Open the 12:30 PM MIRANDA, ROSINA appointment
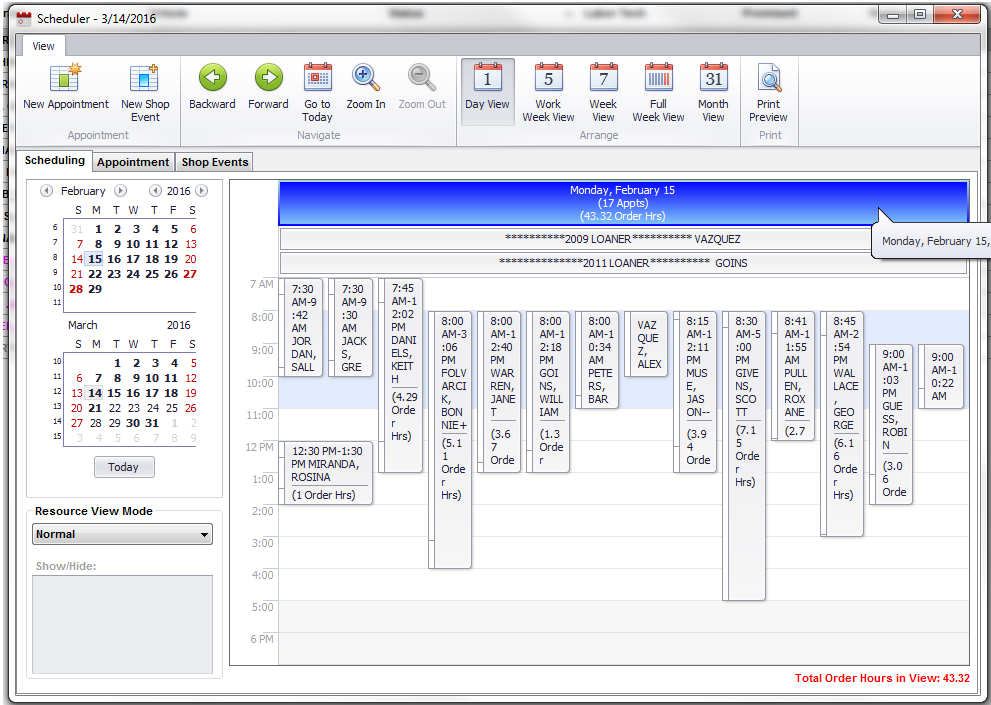The image size is (991, 705). pos(326,473)
